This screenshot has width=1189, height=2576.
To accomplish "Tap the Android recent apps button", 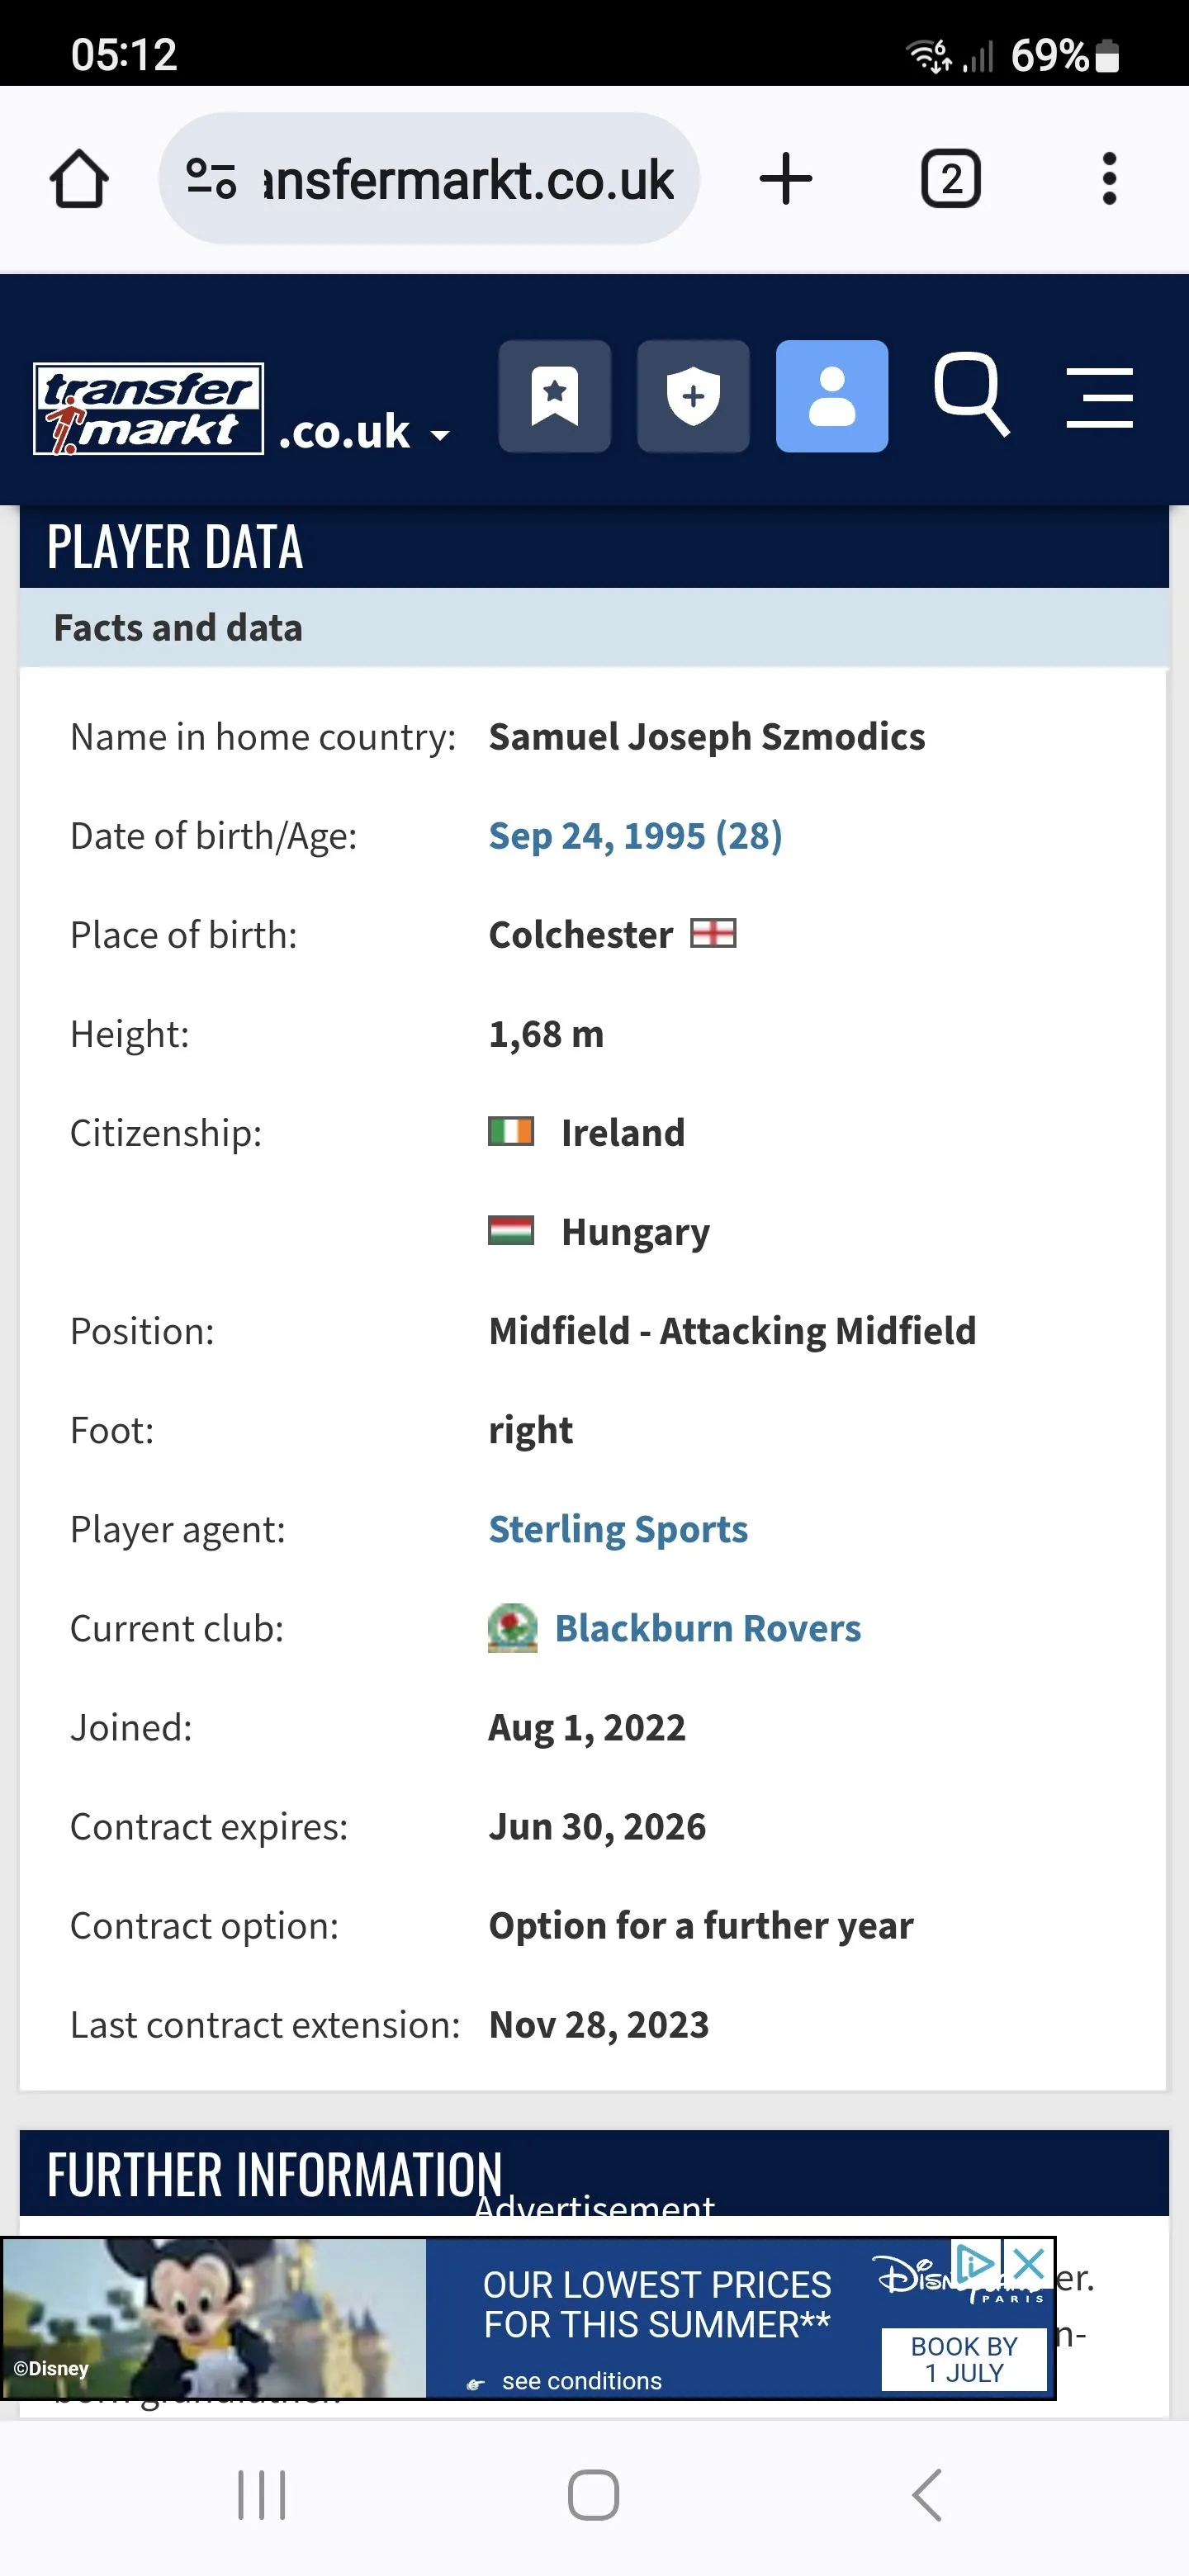I will click(262, 2495).
